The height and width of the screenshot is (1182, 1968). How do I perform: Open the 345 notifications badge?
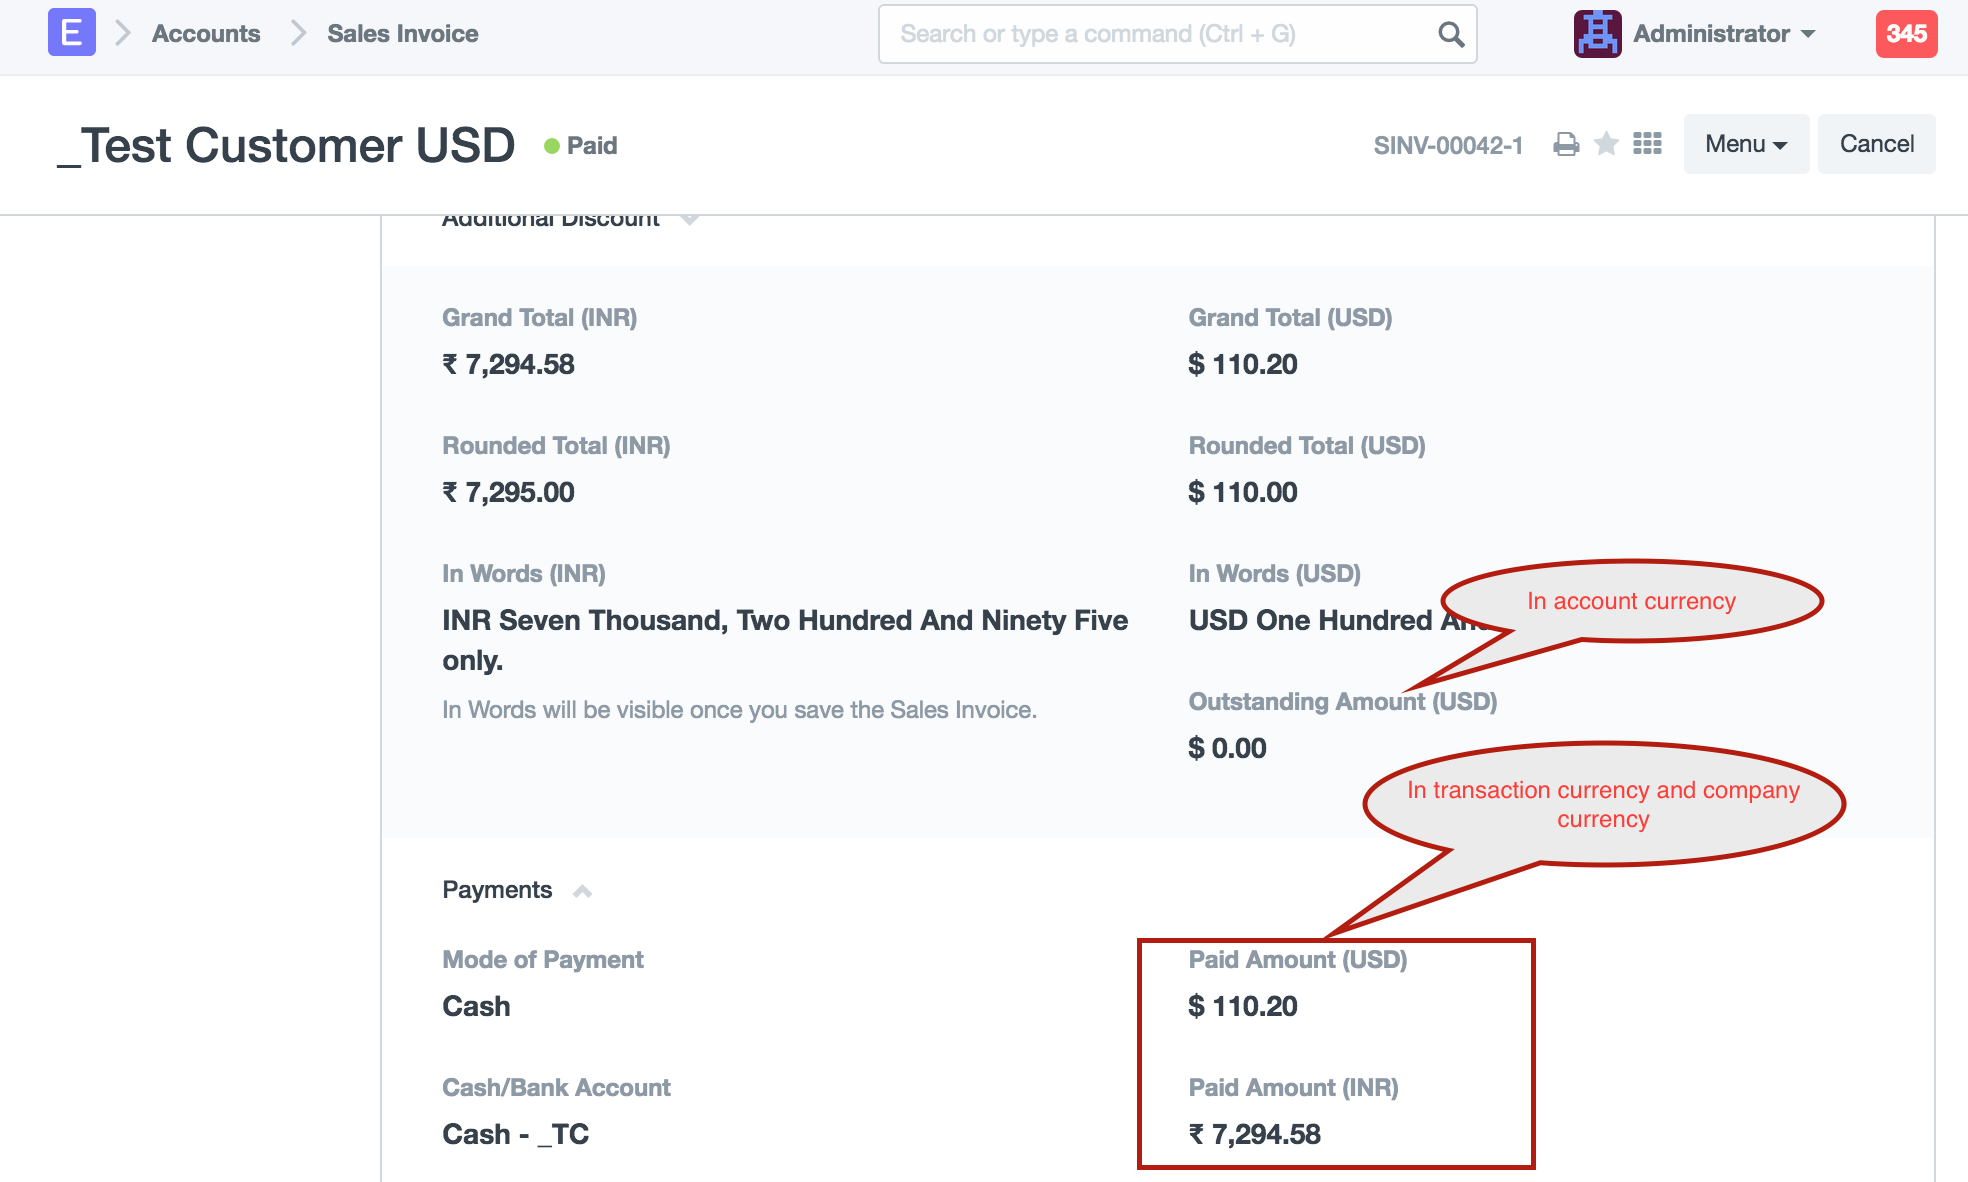click(x=1906, y=34)
